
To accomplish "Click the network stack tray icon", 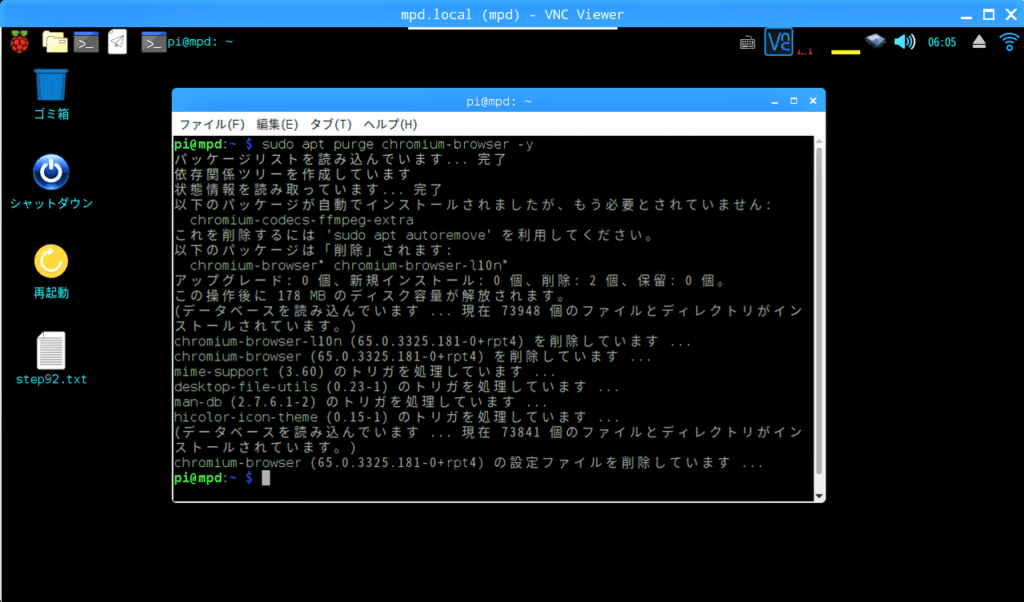I will [x=875, y=42].
